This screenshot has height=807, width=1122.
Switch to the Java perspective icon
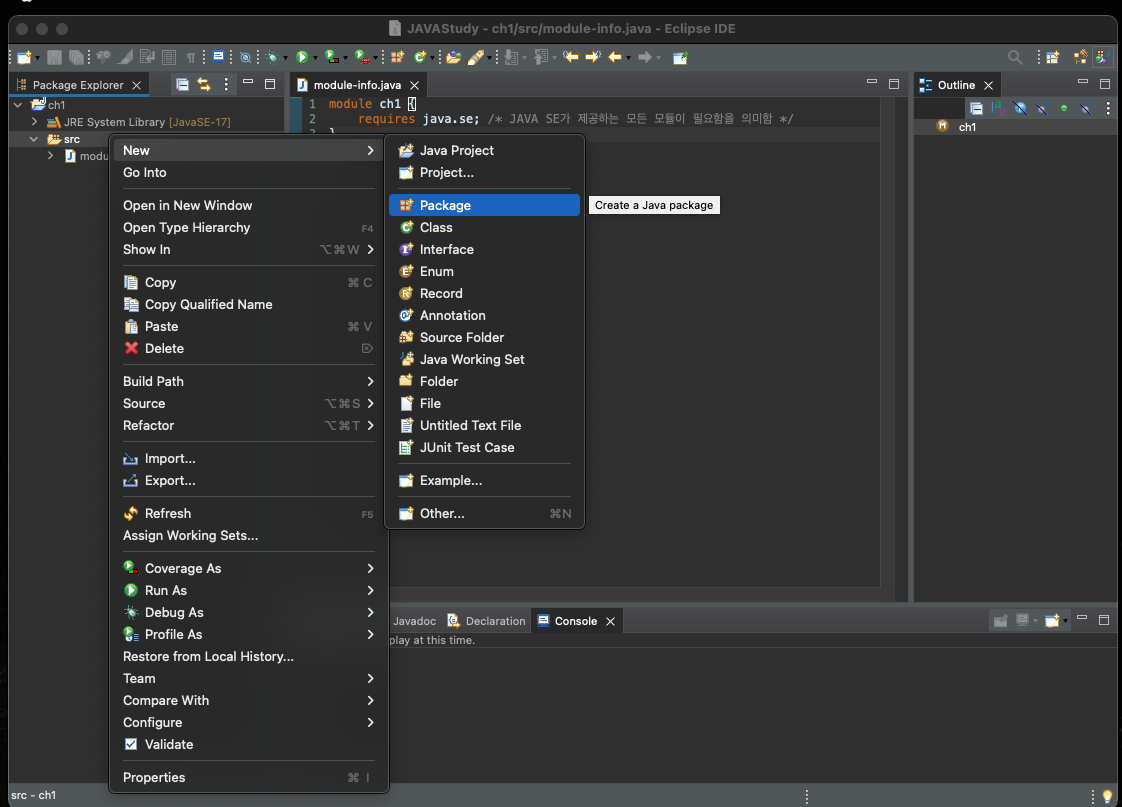1102,57
